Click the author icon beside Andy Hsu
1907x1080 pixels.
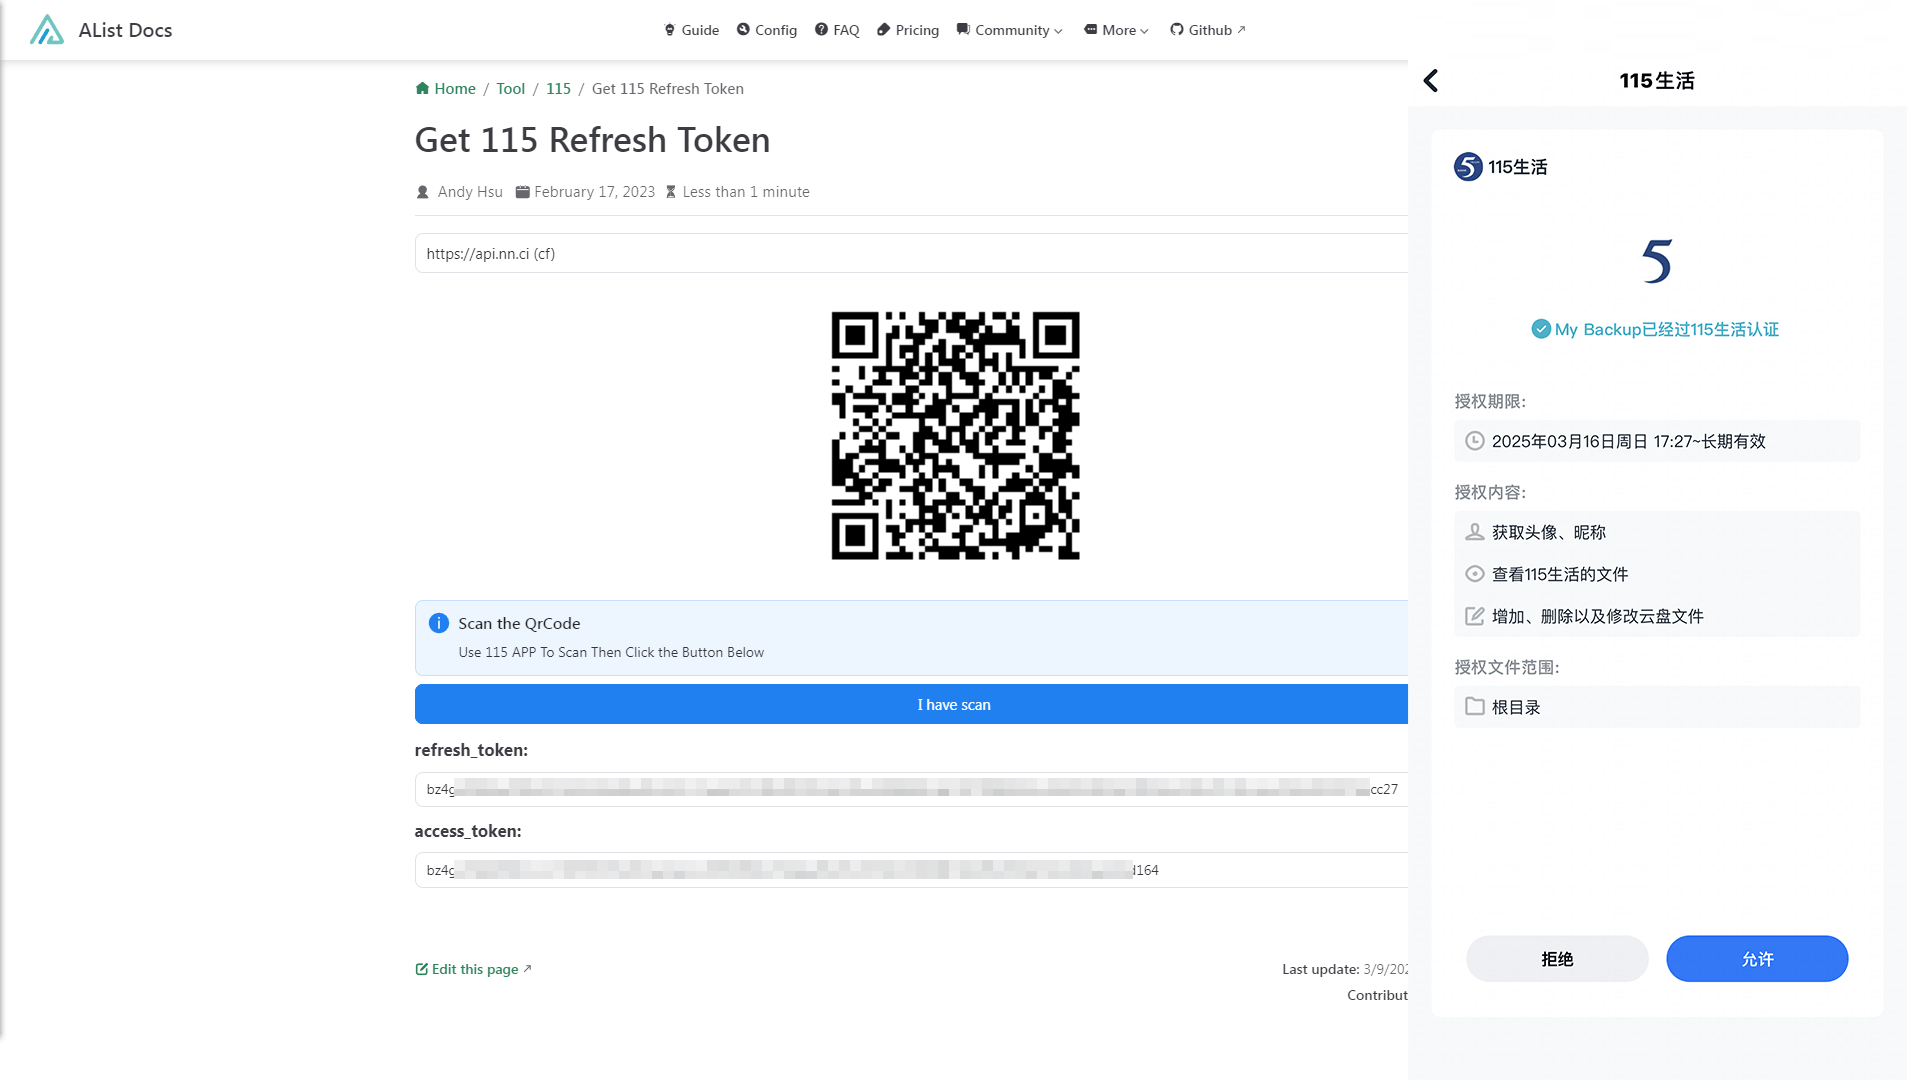(x=422, y=192)
